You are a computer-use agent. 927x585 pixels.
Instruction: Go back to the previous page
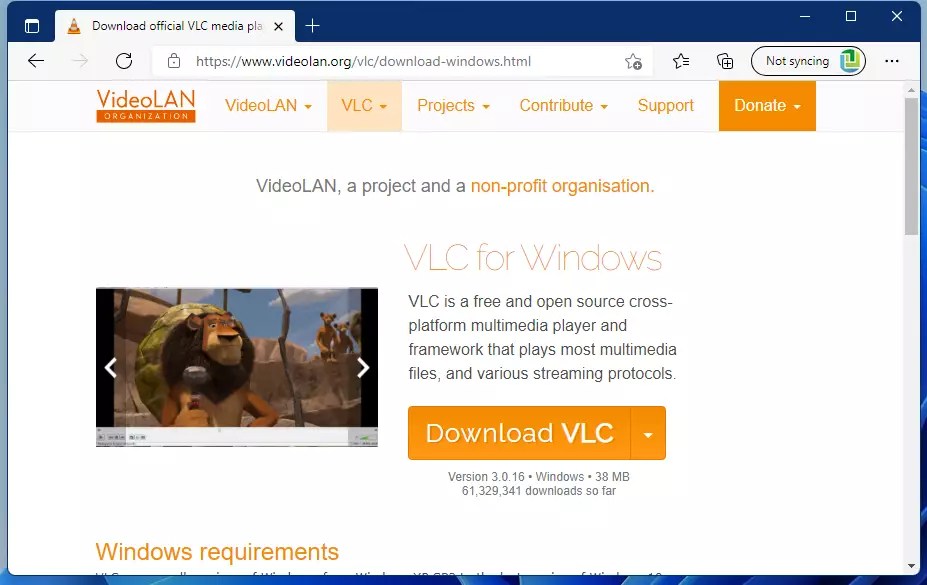pyautogui.click(x=36, y=61)
